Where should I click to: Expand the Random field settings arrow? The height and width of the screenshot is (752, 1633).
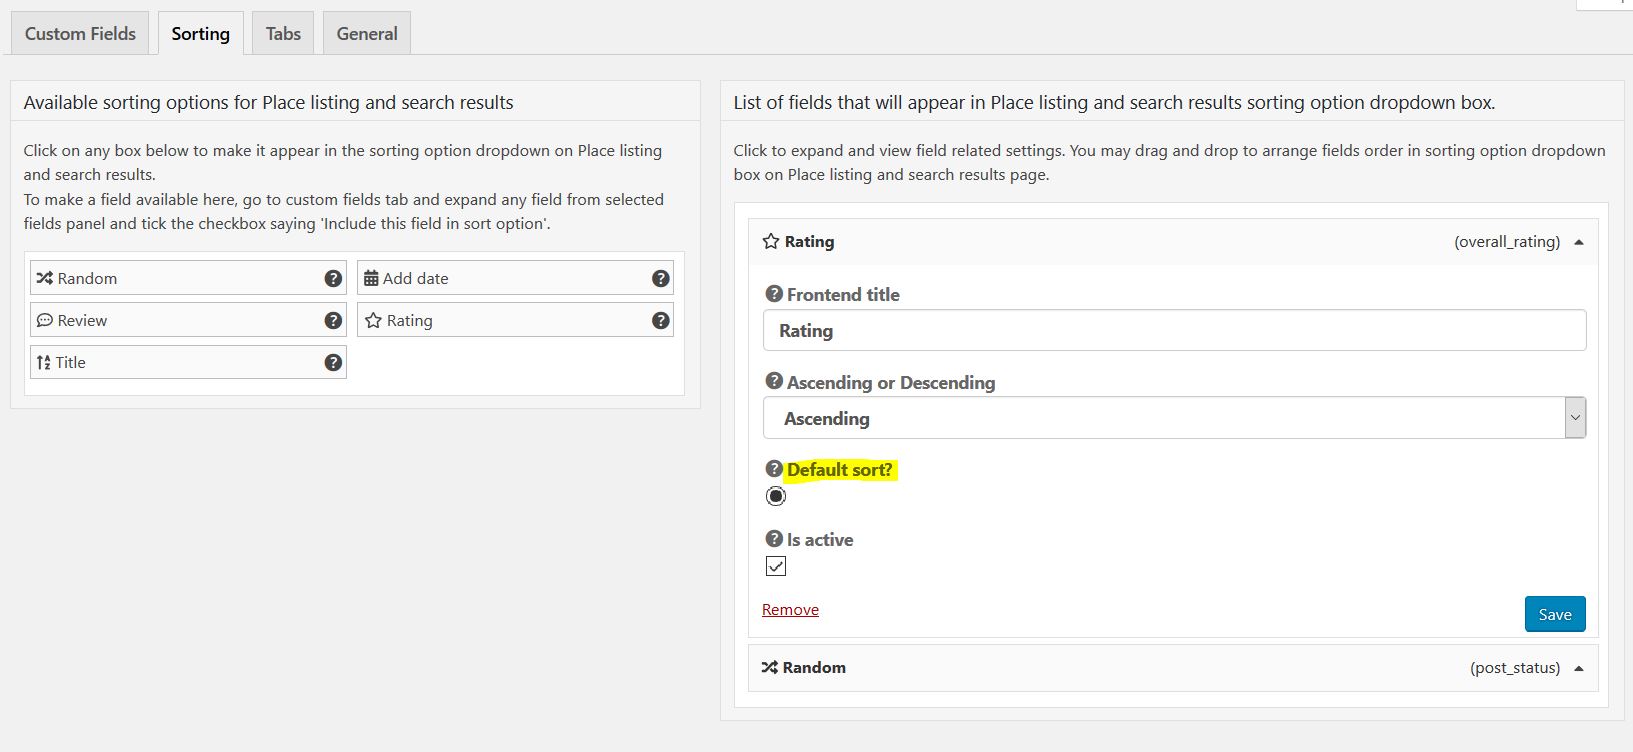(1579, 668)
